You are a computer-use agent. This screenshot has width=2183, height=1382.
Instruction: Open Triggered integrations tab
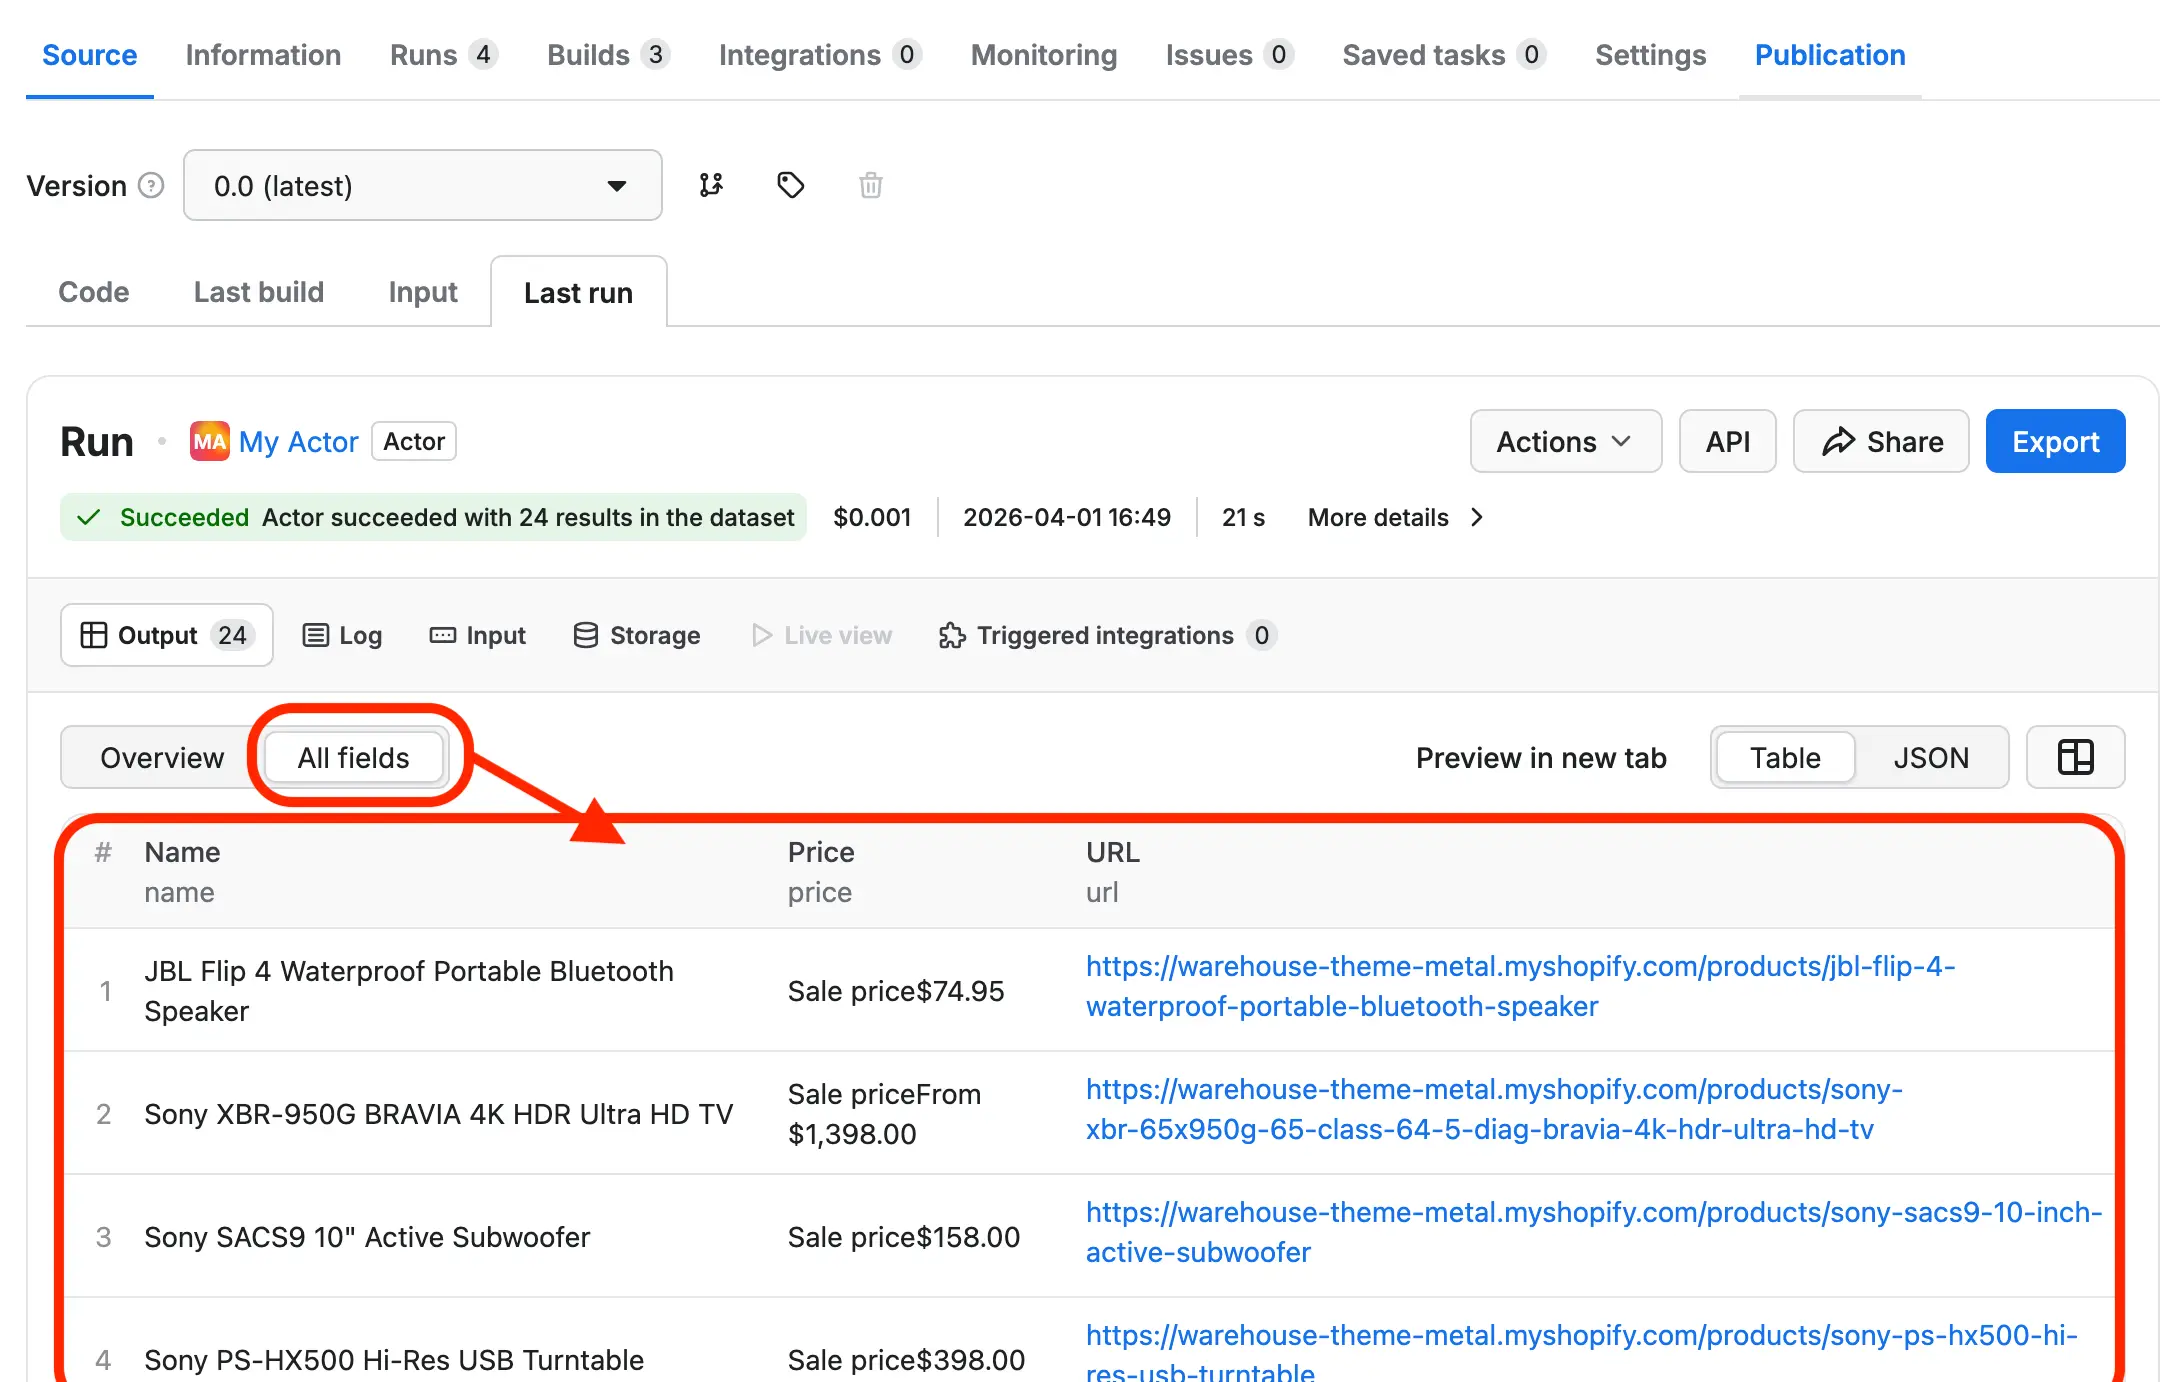coord(1107,635)
